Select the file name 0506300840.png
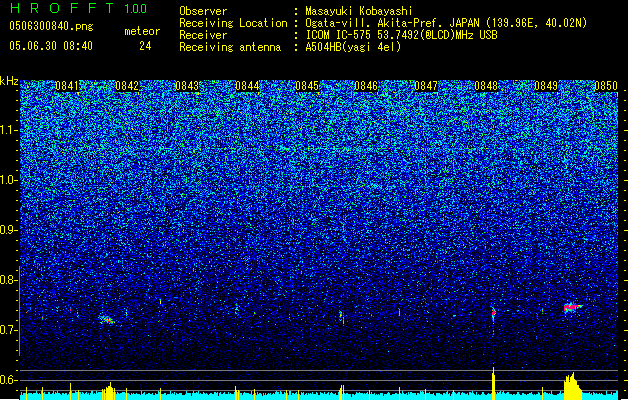Screen dimensions: 629x400 click(51, 26)
